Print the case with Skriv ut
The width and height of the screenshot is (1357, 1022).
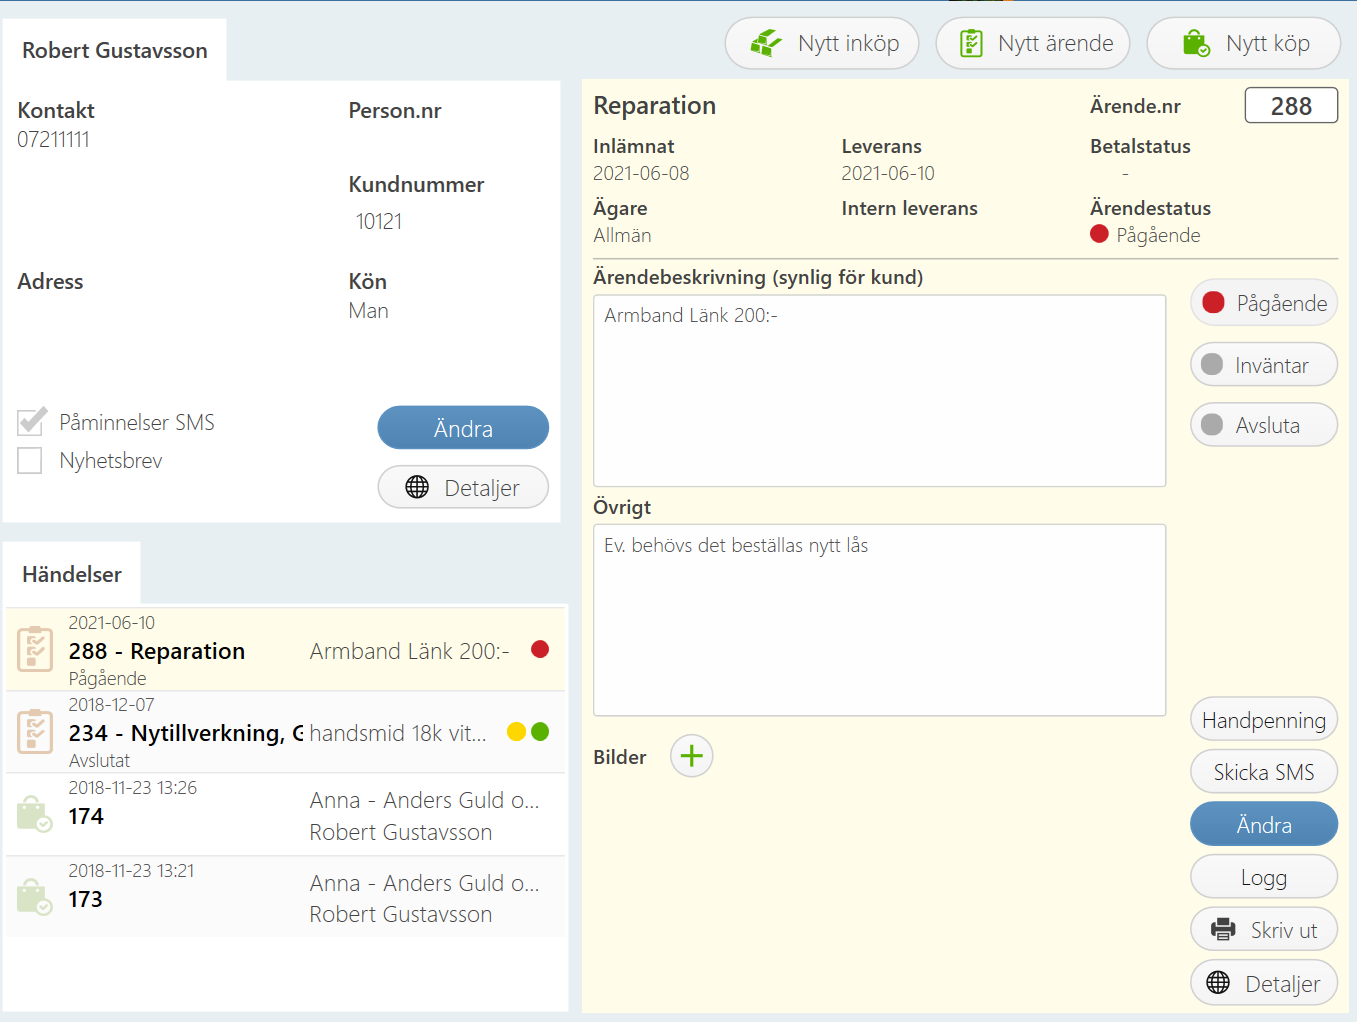1264,929
